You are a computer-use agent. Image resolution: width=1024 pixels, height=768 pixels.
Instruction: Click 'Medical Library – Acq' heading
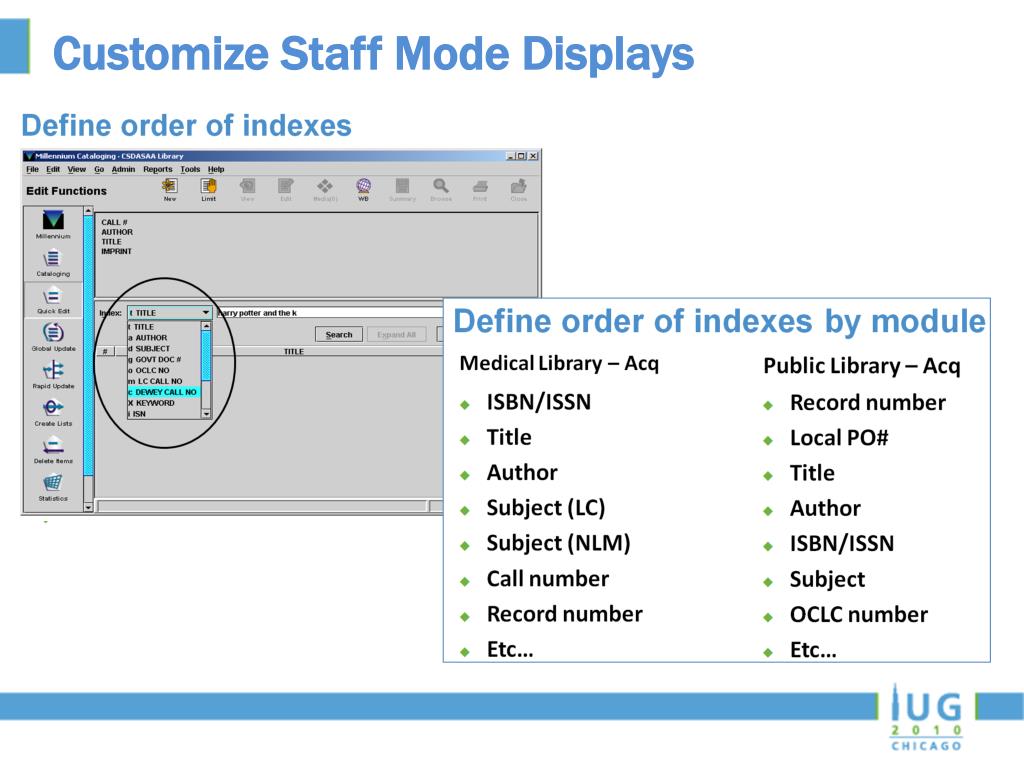tap(559, 363)
